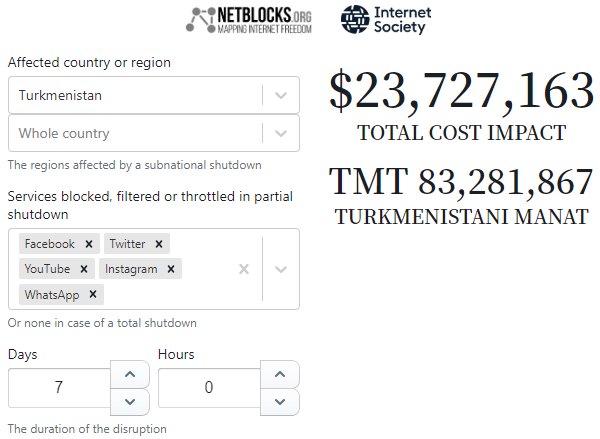Decrease the Hours value

coord(280,402)
